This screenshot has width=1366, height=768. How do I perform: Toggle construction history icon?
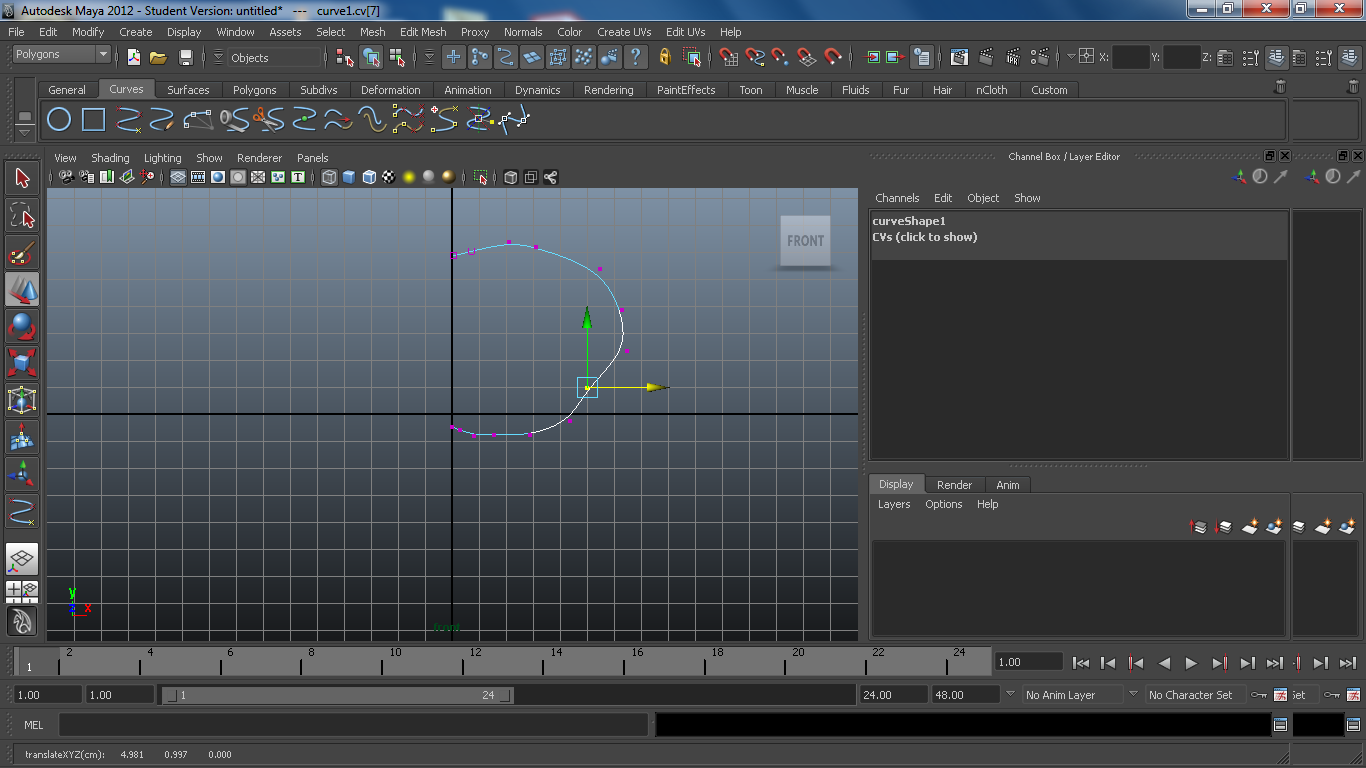922,57
